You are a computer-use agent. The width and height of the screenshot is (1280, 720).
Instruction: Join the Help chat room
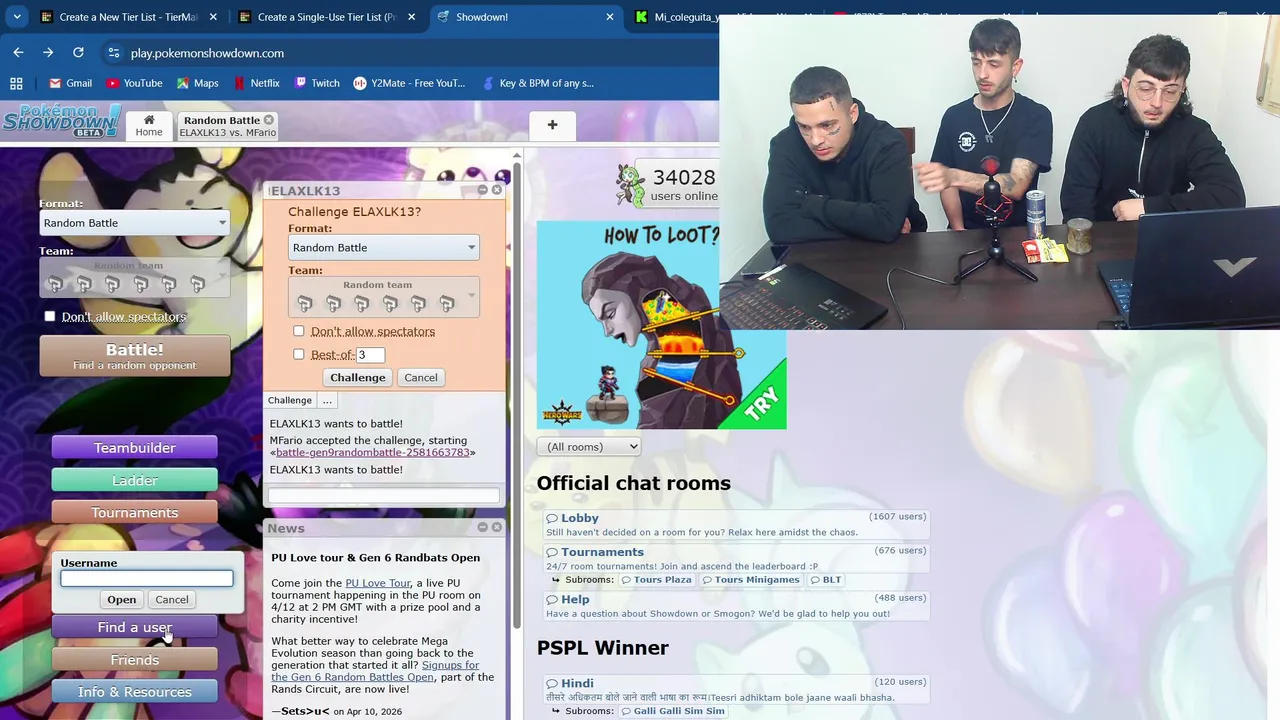pyautogui.click(x=575, y=599)
